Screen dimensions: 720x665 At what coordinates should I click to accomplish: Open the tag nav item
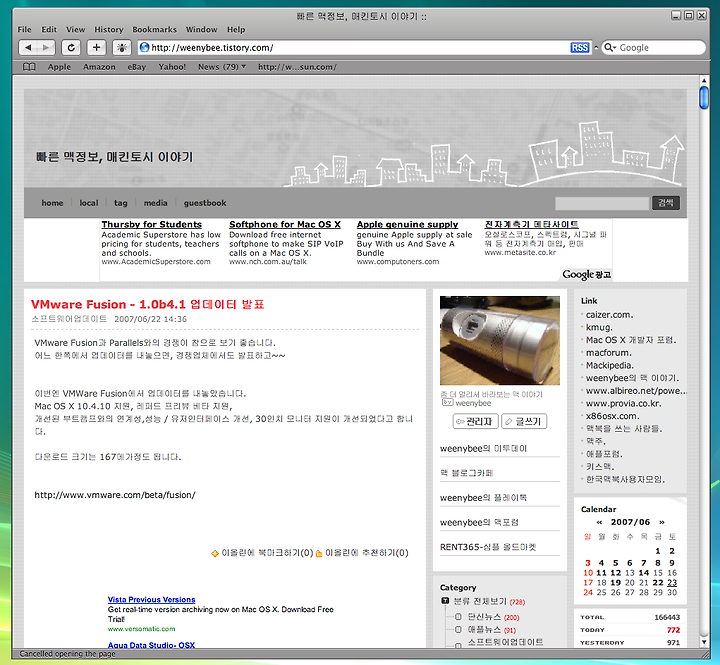pos(121,203)
